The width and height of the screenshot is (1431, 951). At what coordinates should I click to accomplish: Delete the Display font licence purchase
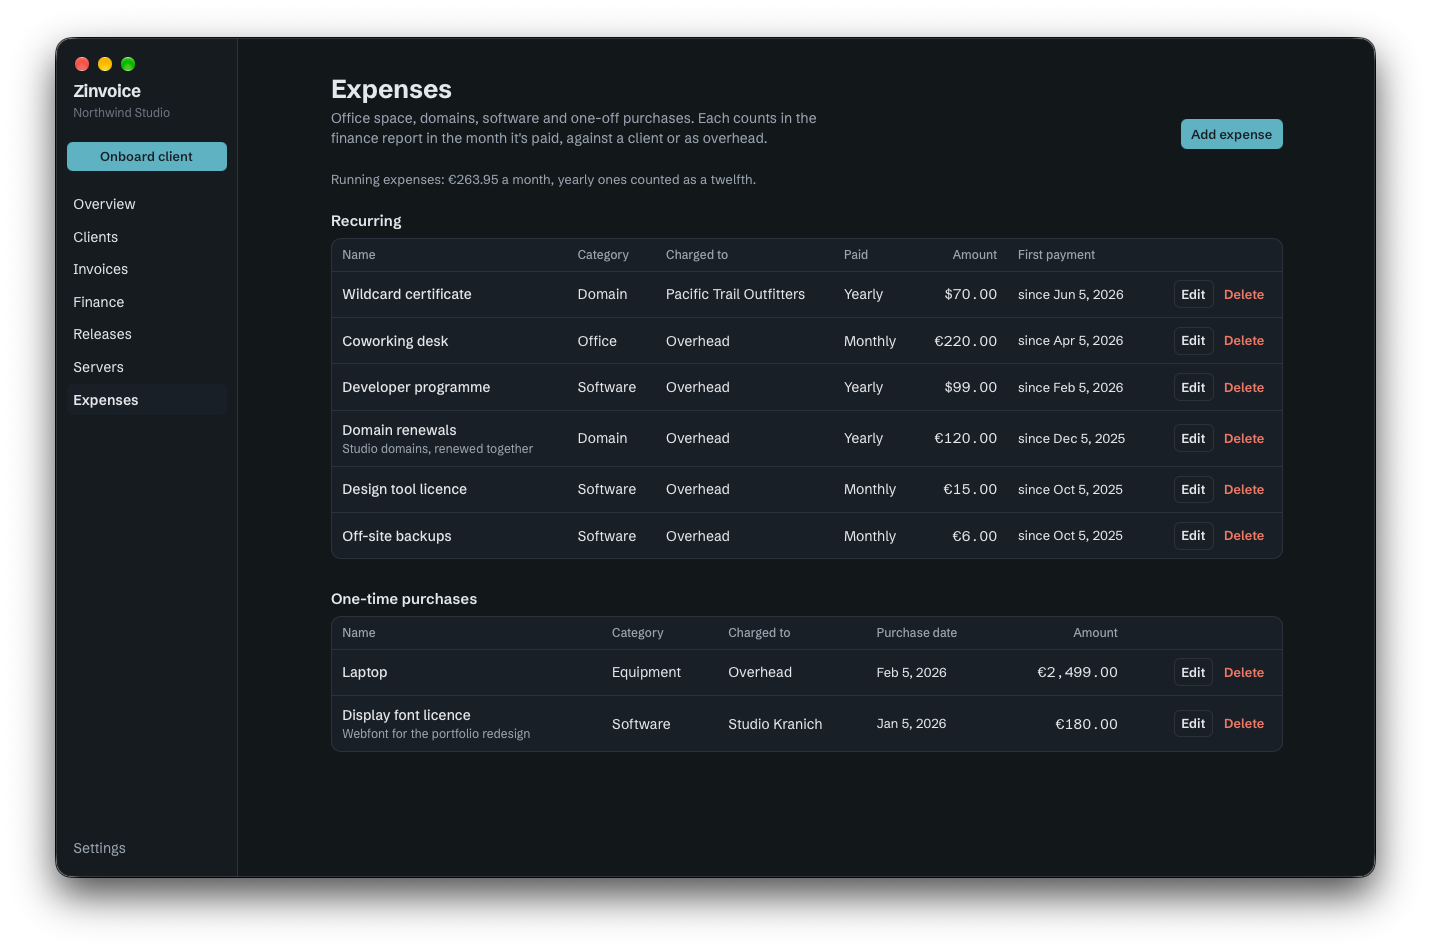(x=1244, y=723)
